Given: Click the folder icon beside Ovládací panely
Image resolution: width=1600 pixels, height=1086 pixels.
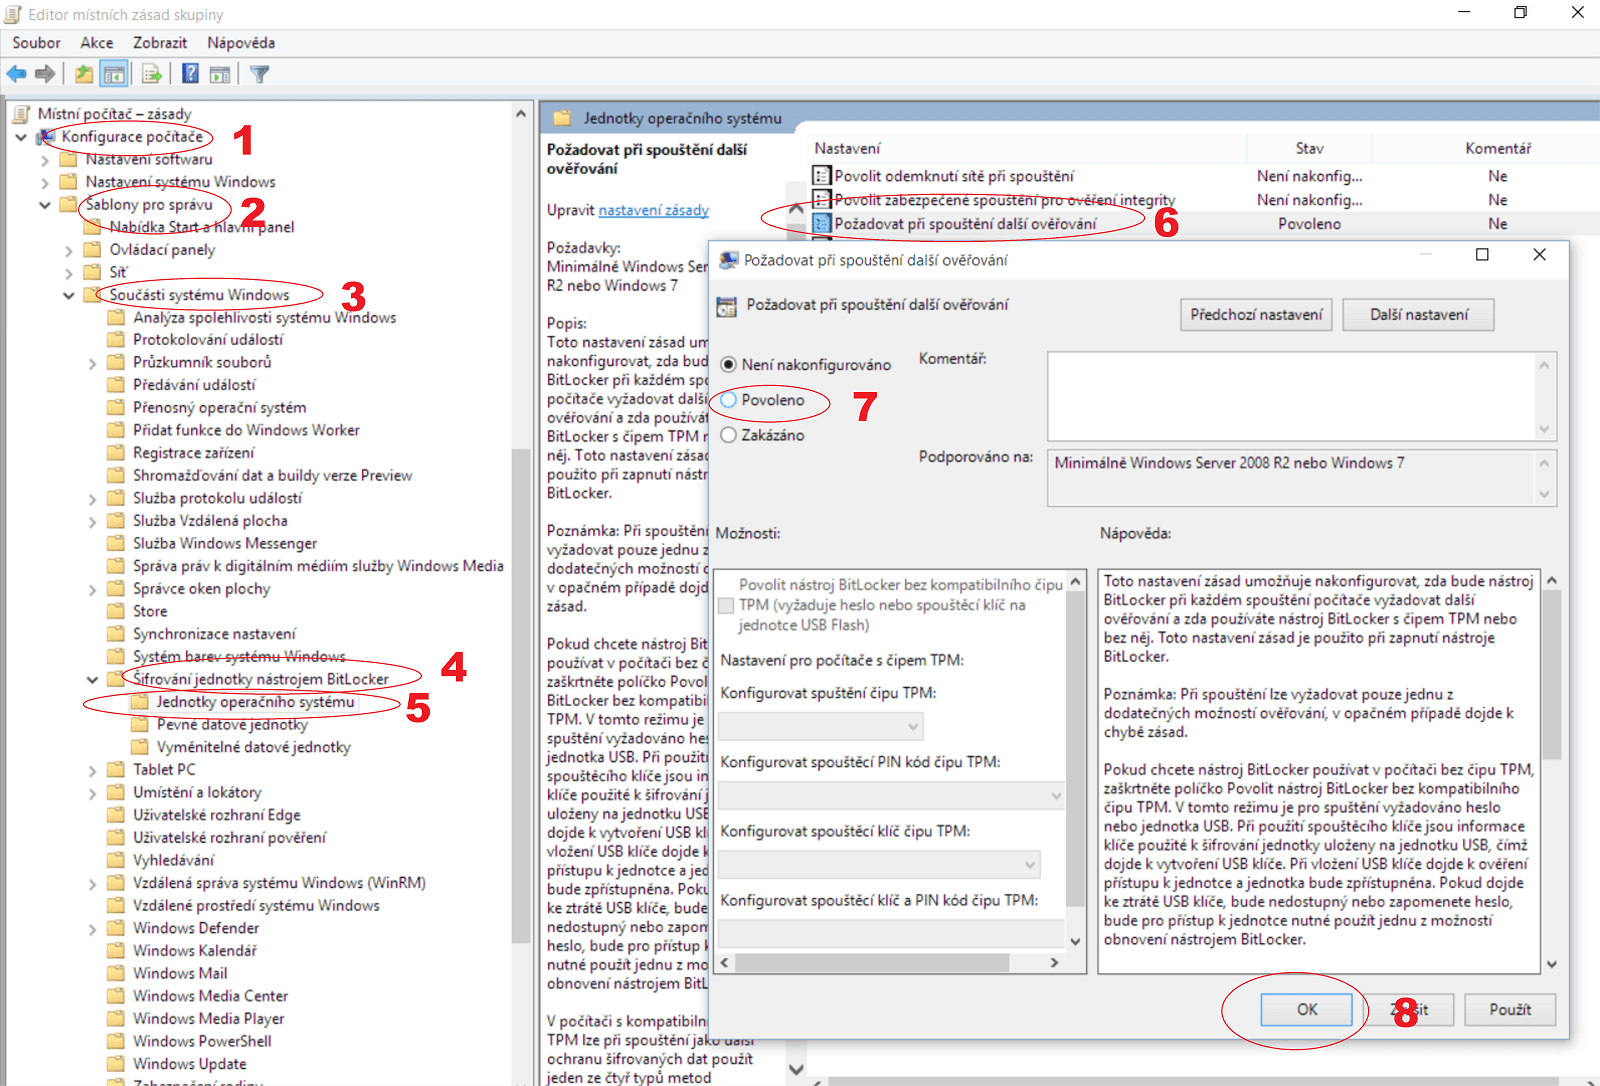Looking at the screenshot, I should (92, 249).
